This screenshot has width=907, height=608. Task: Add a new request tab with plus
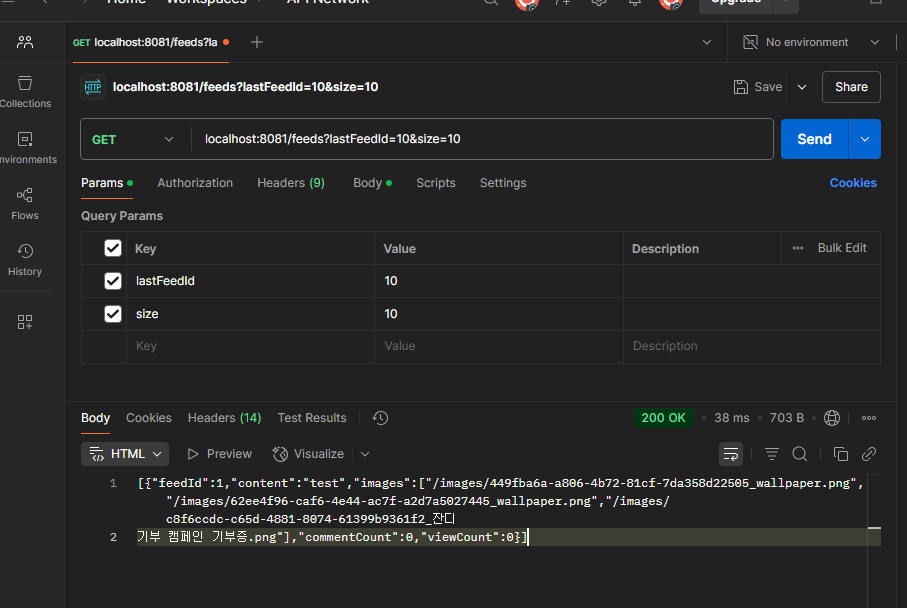pos(257,42)
